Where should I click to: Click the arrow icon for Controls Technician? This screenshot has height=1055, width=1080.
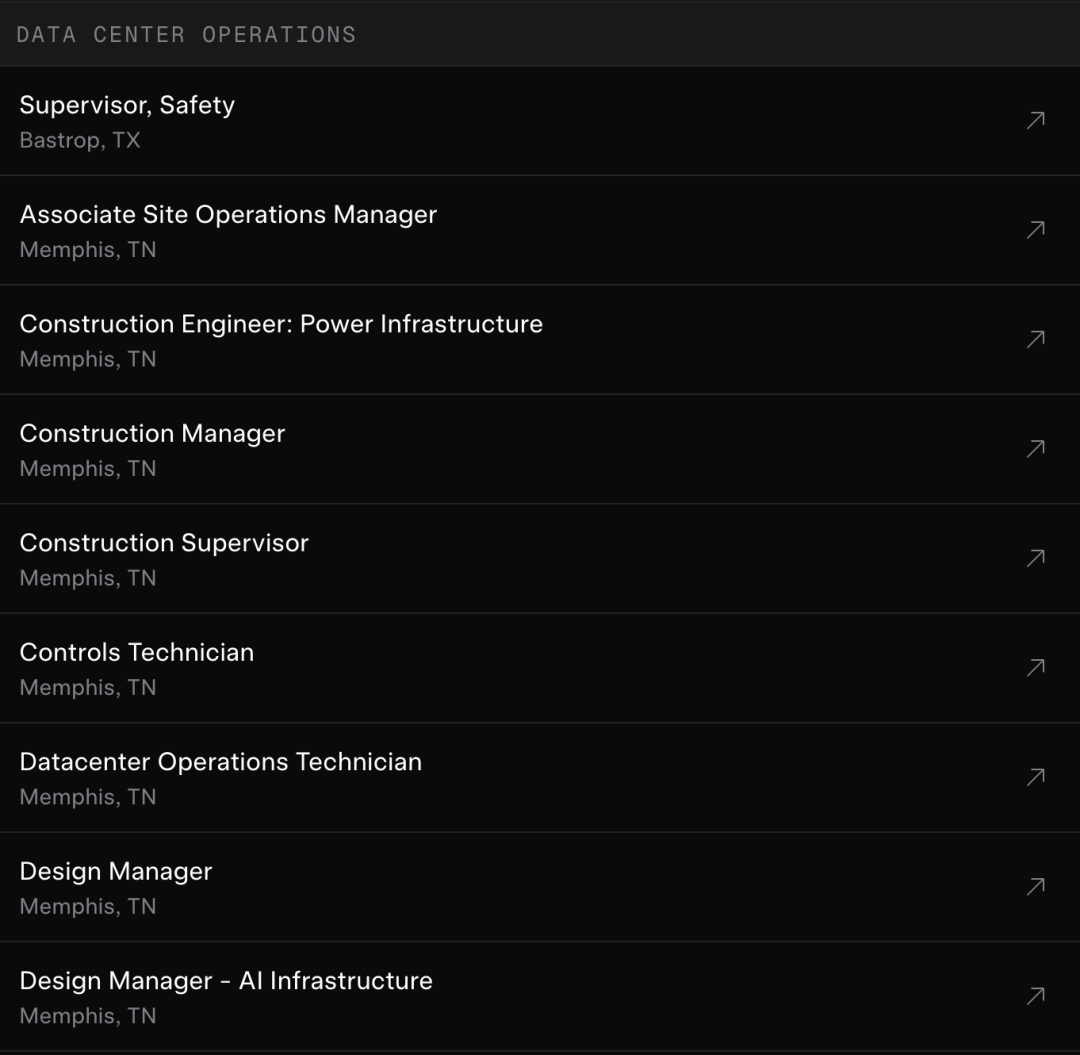click(1035, 667)
